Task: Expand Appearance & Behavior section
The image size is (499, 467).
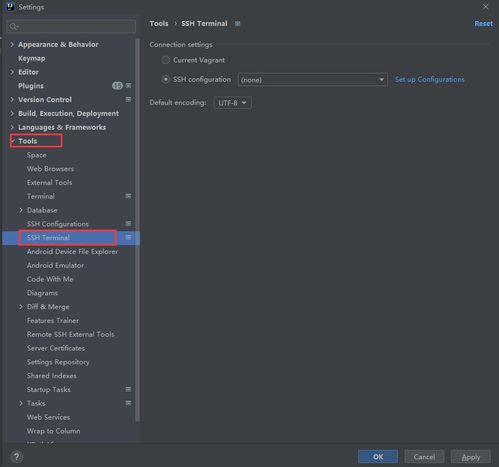Action: [12, 44]
